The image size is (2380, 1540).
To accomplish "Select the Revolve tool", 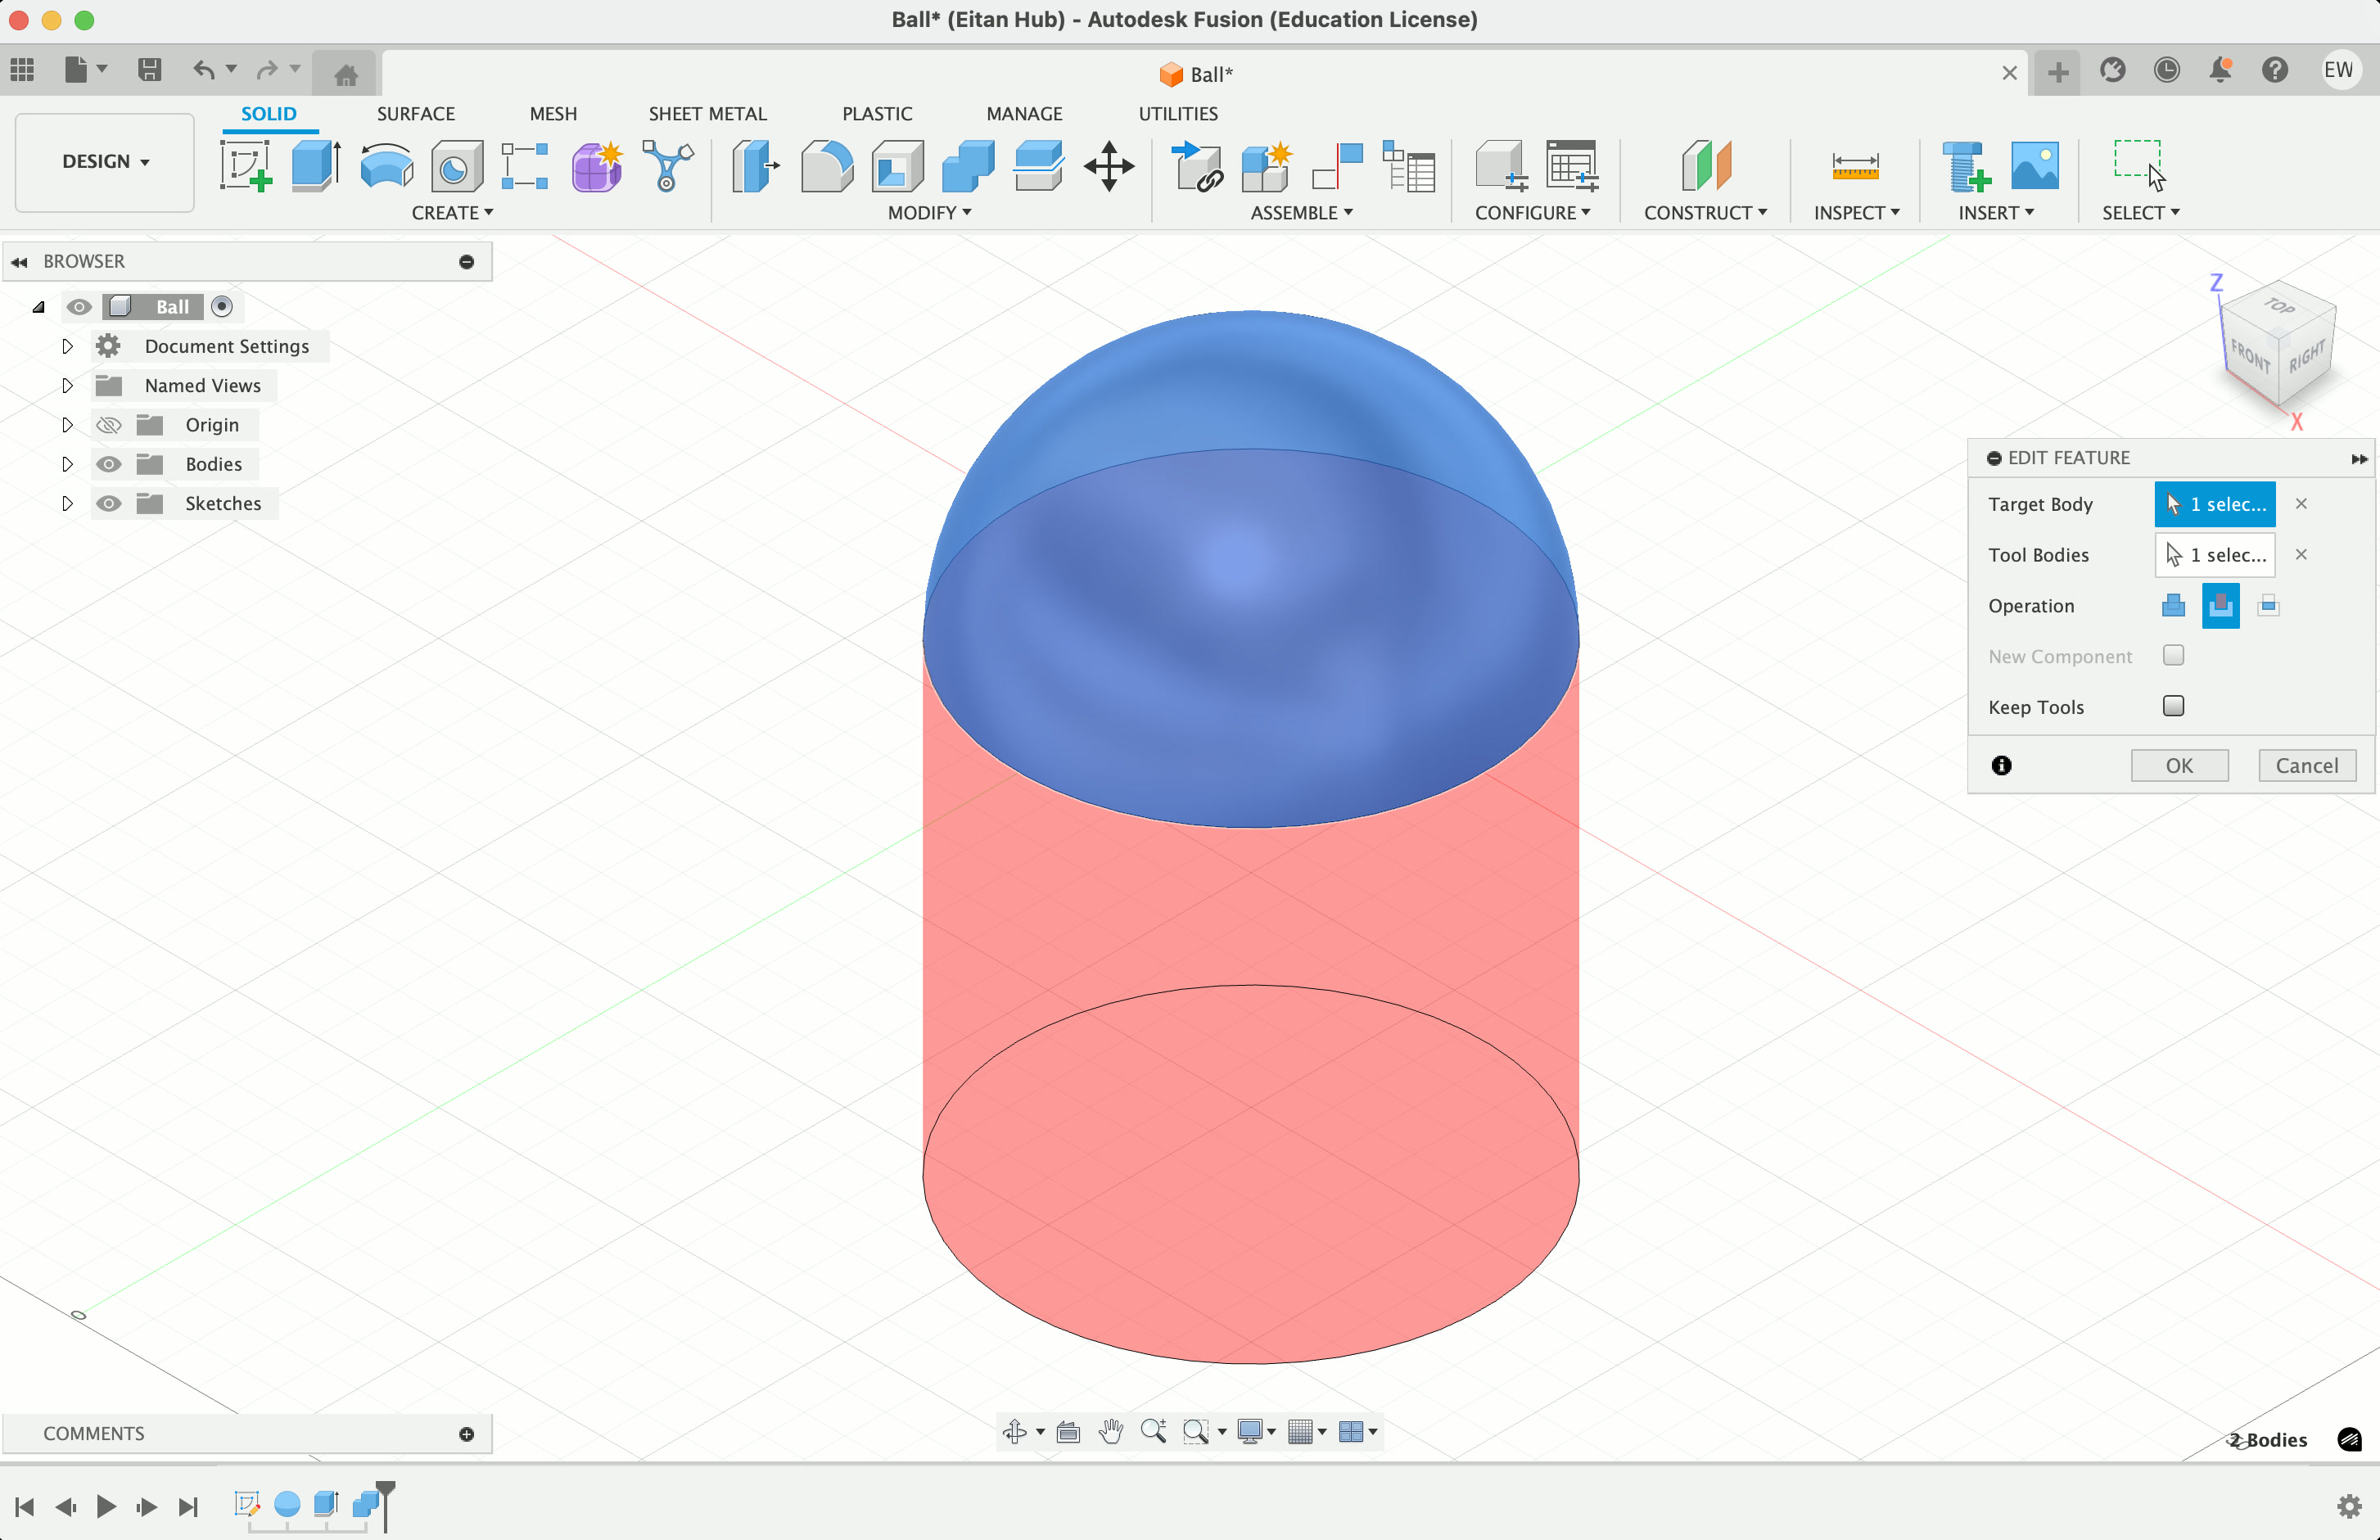I will (x=386, y=166).
